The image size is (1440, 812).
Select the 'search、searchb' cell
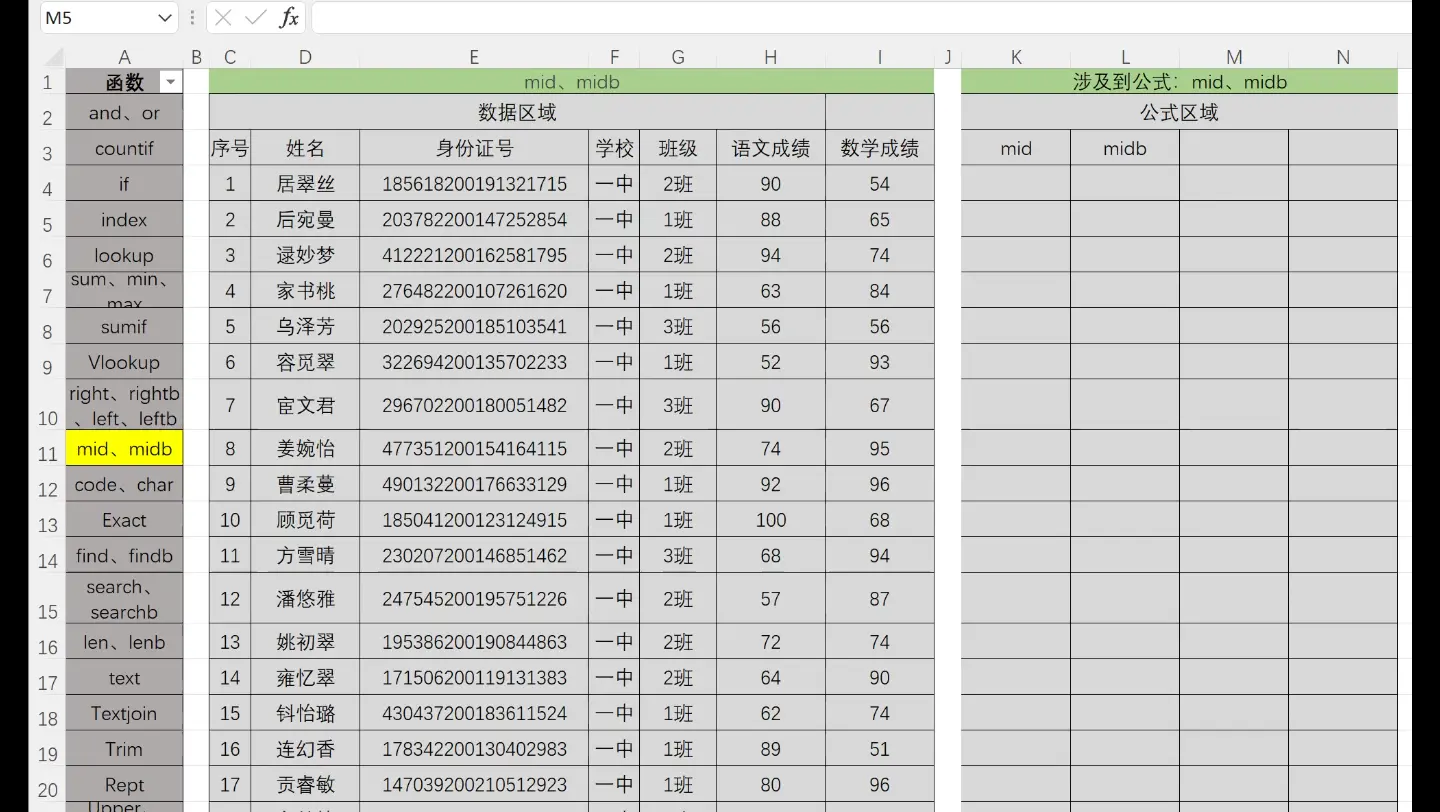click(x=124, y=599)
